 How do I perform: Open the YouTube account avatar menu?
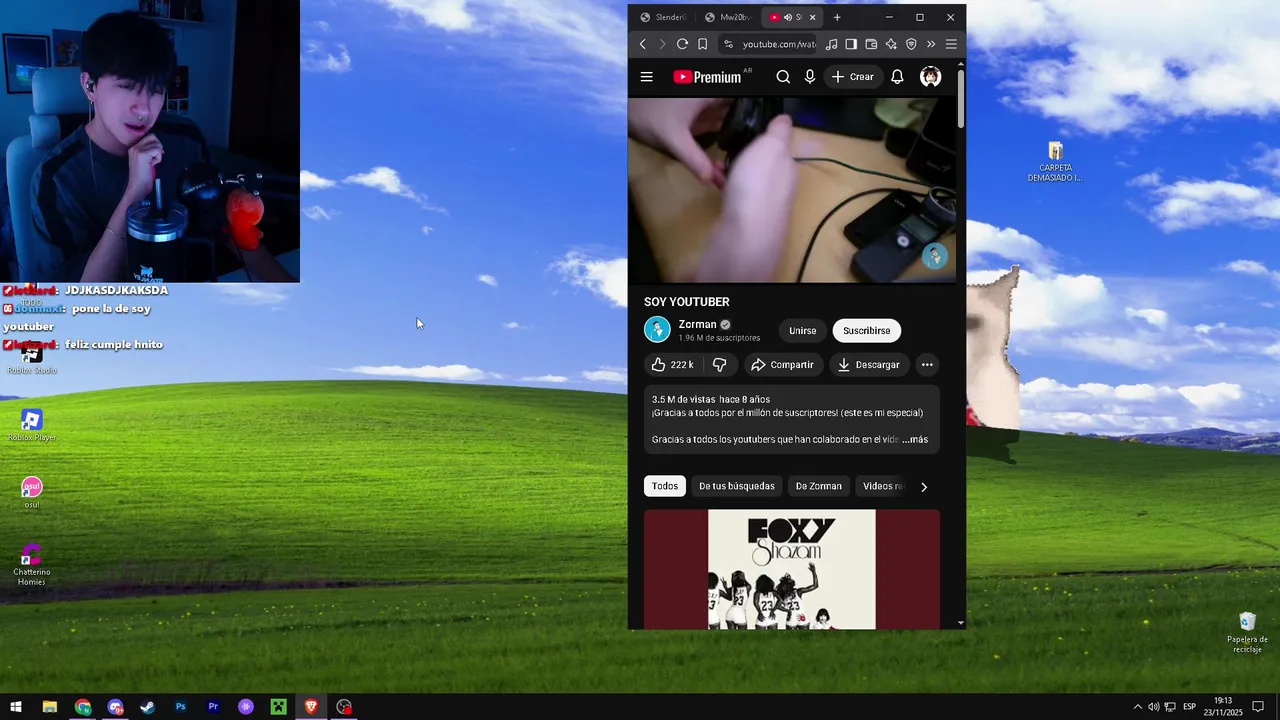coord(930,77)
